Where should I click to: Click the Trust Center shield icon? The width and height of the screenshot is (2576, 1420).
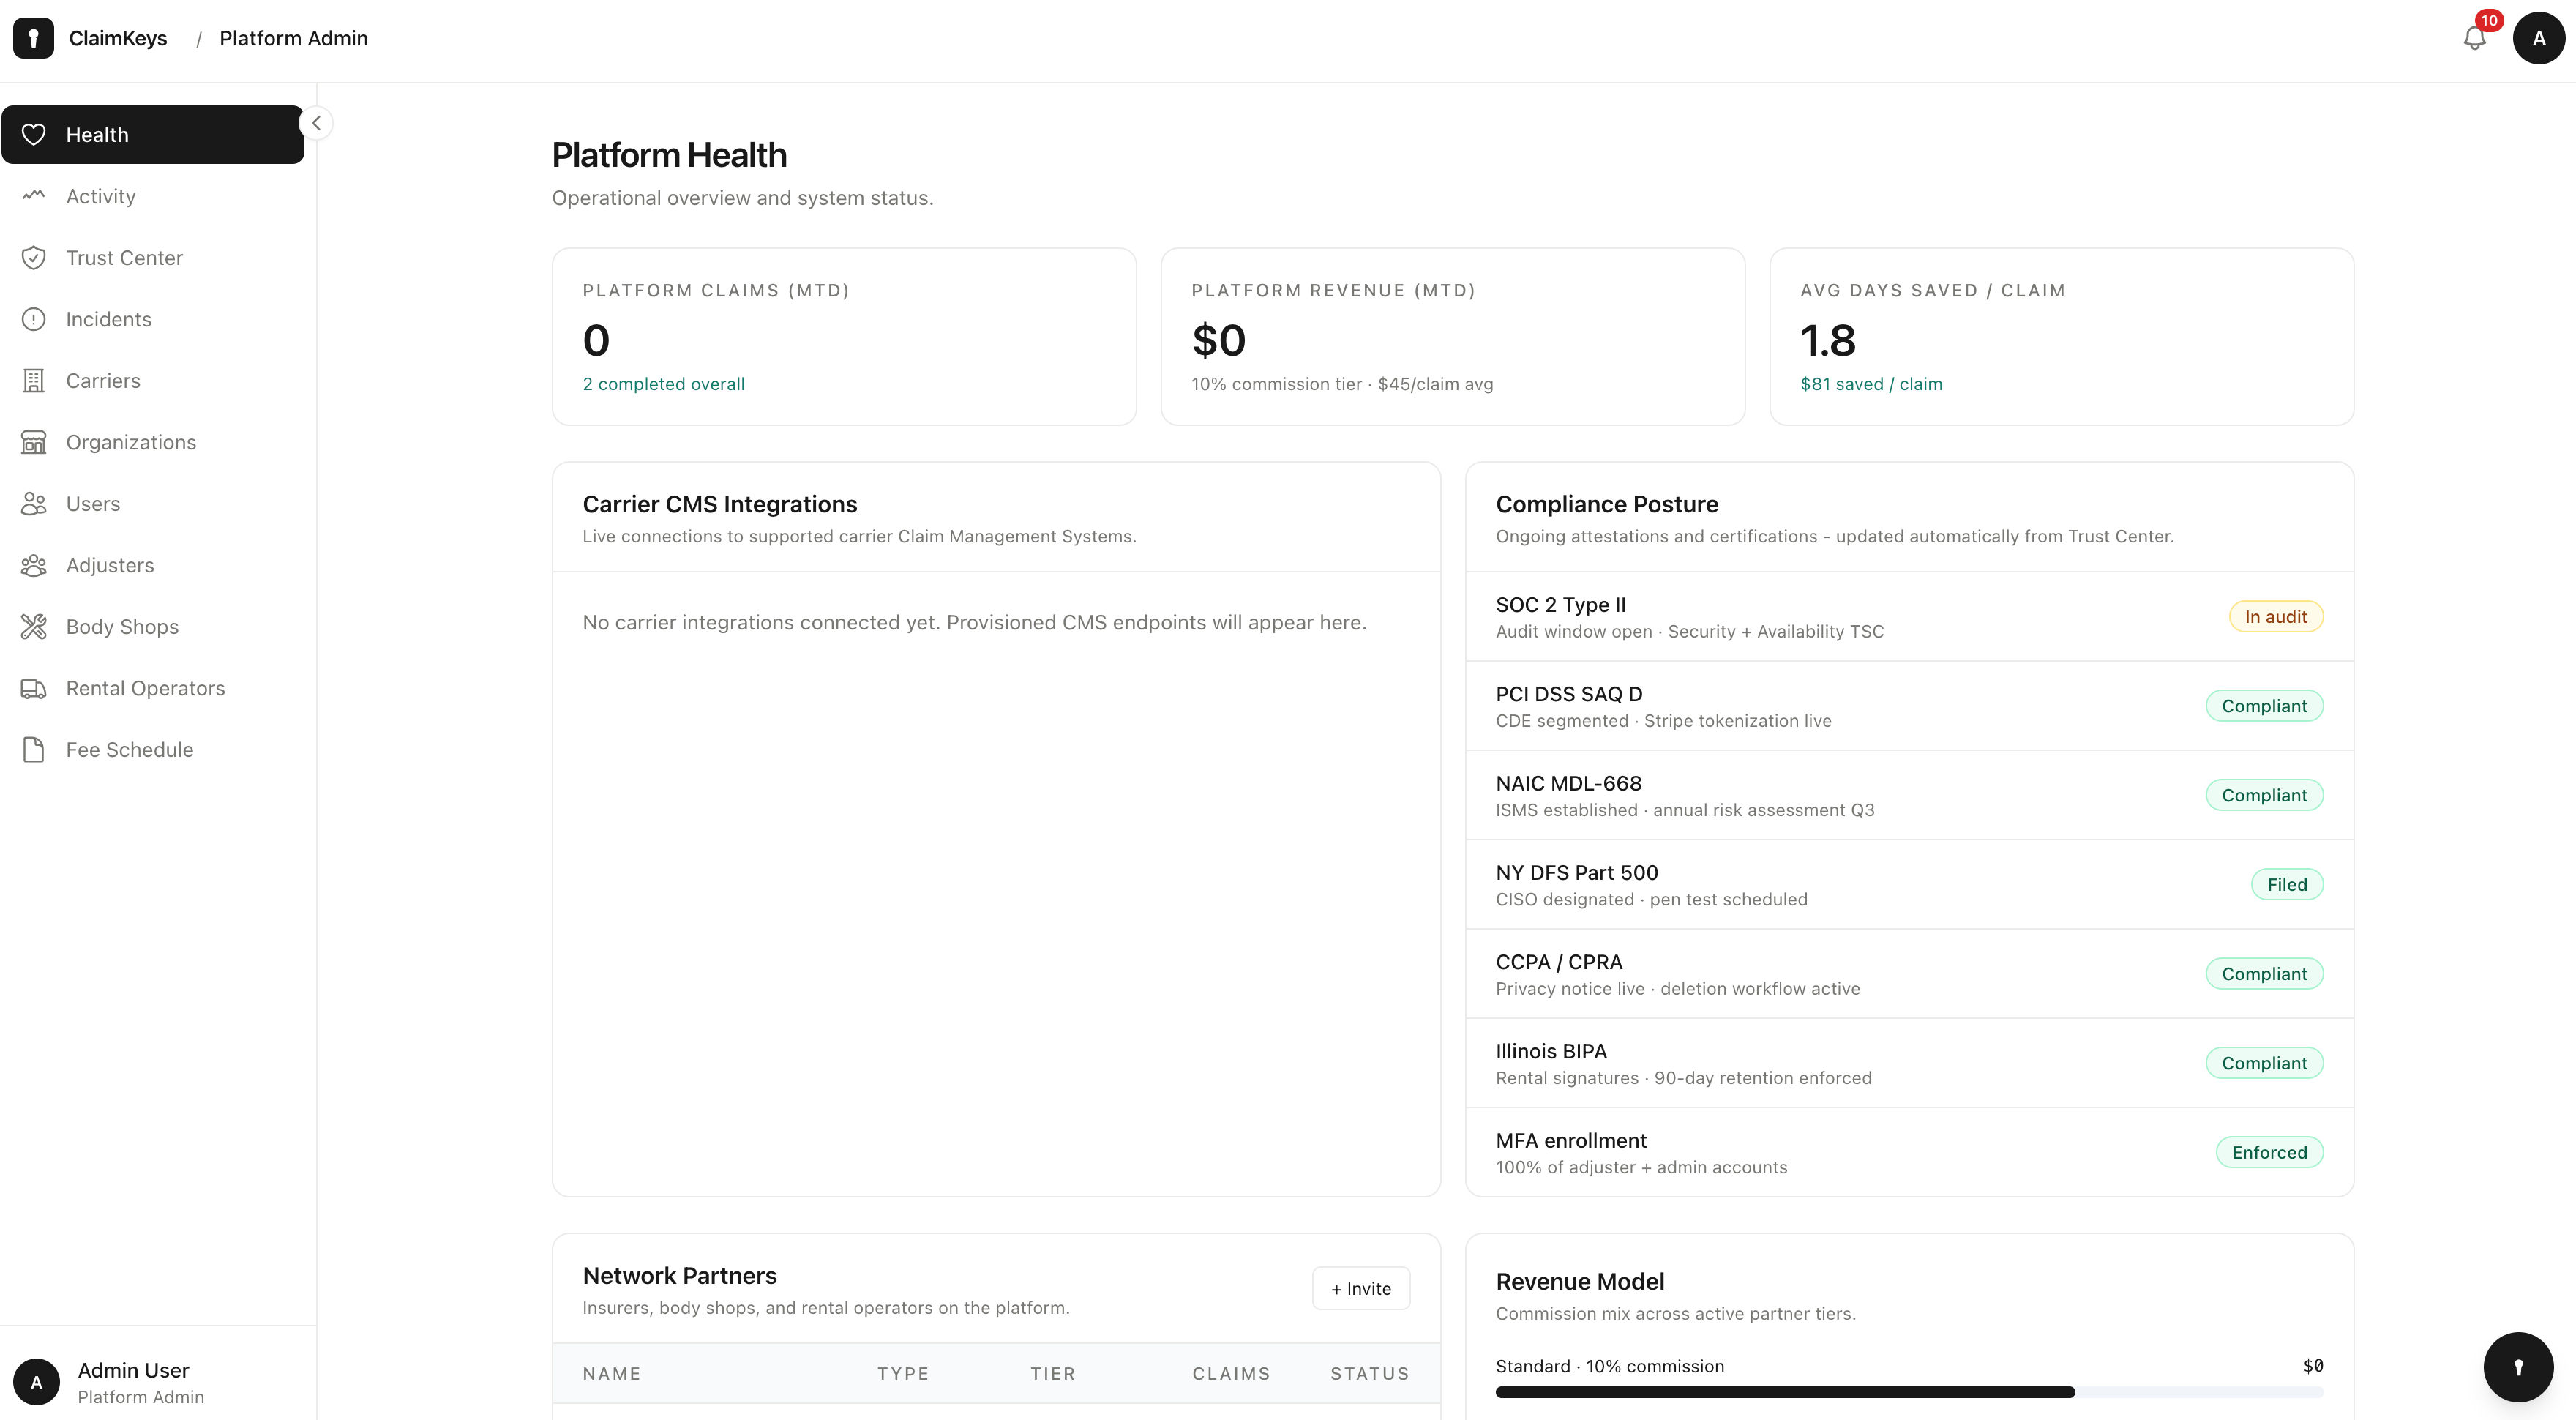pos(34,257)
